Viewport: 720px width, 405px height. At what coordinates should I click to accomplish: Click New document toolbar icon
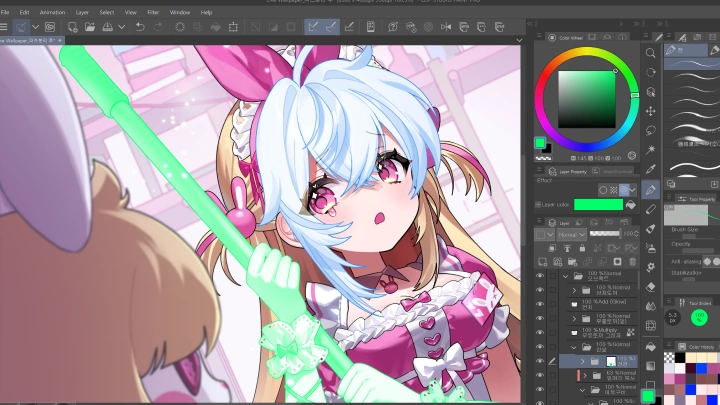pos(72,27)
